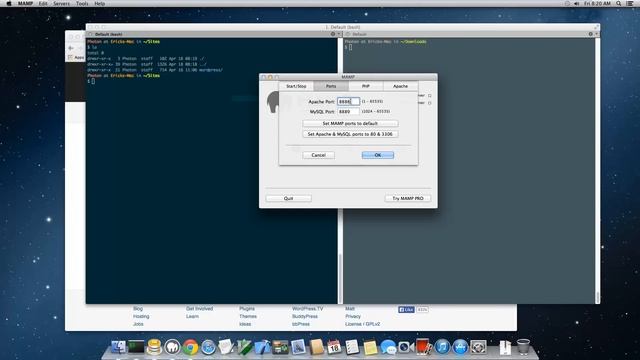Open the MAMP application menu
The height and width of the screenshot is (360, 640).
click(25, 3)
